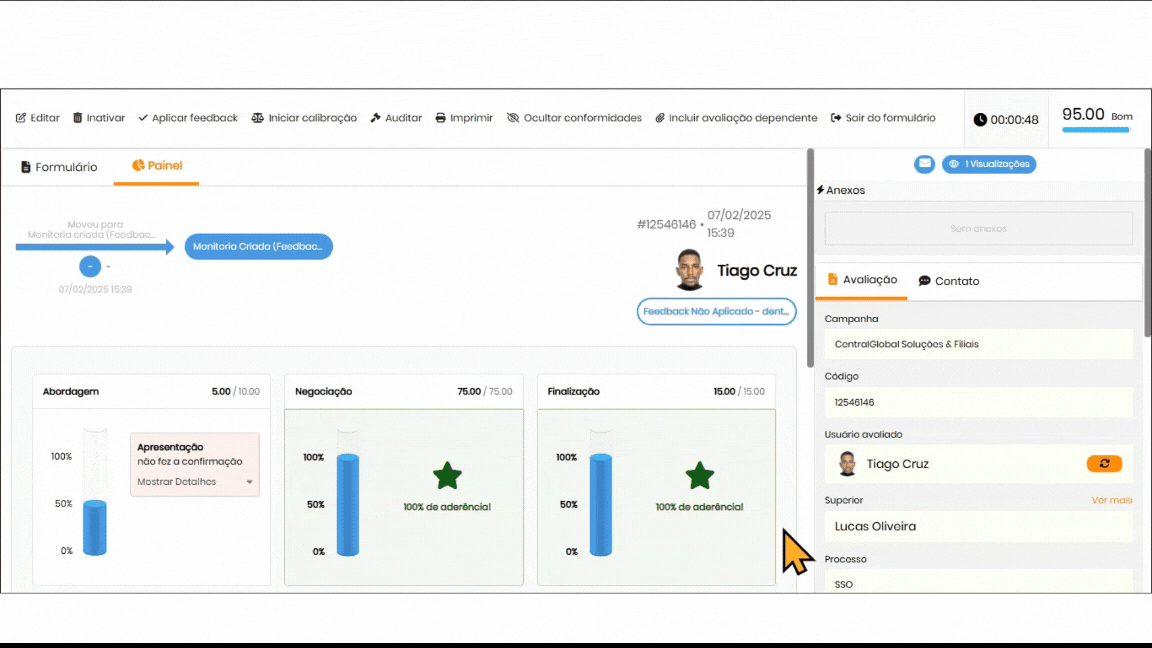
Task: Expand Mostrar Detalhes dropdown
Action: [x=194, y=482]
